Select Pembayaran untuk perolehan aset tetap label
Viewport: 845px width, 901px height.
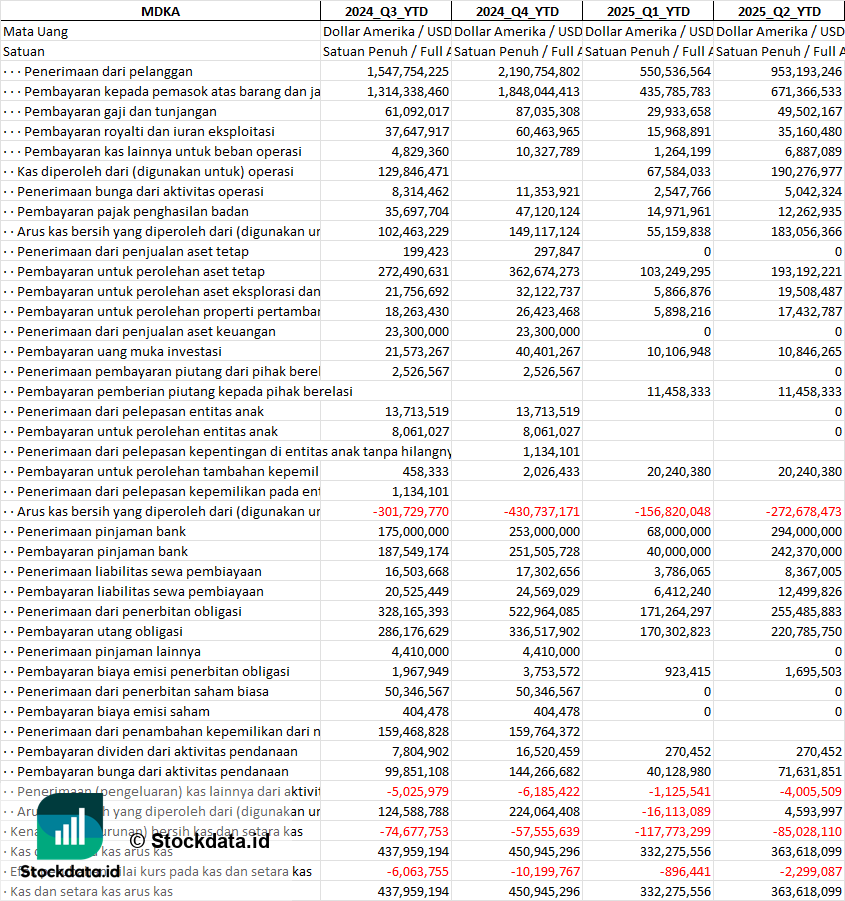pyautogui.click(x=141, y=272)
